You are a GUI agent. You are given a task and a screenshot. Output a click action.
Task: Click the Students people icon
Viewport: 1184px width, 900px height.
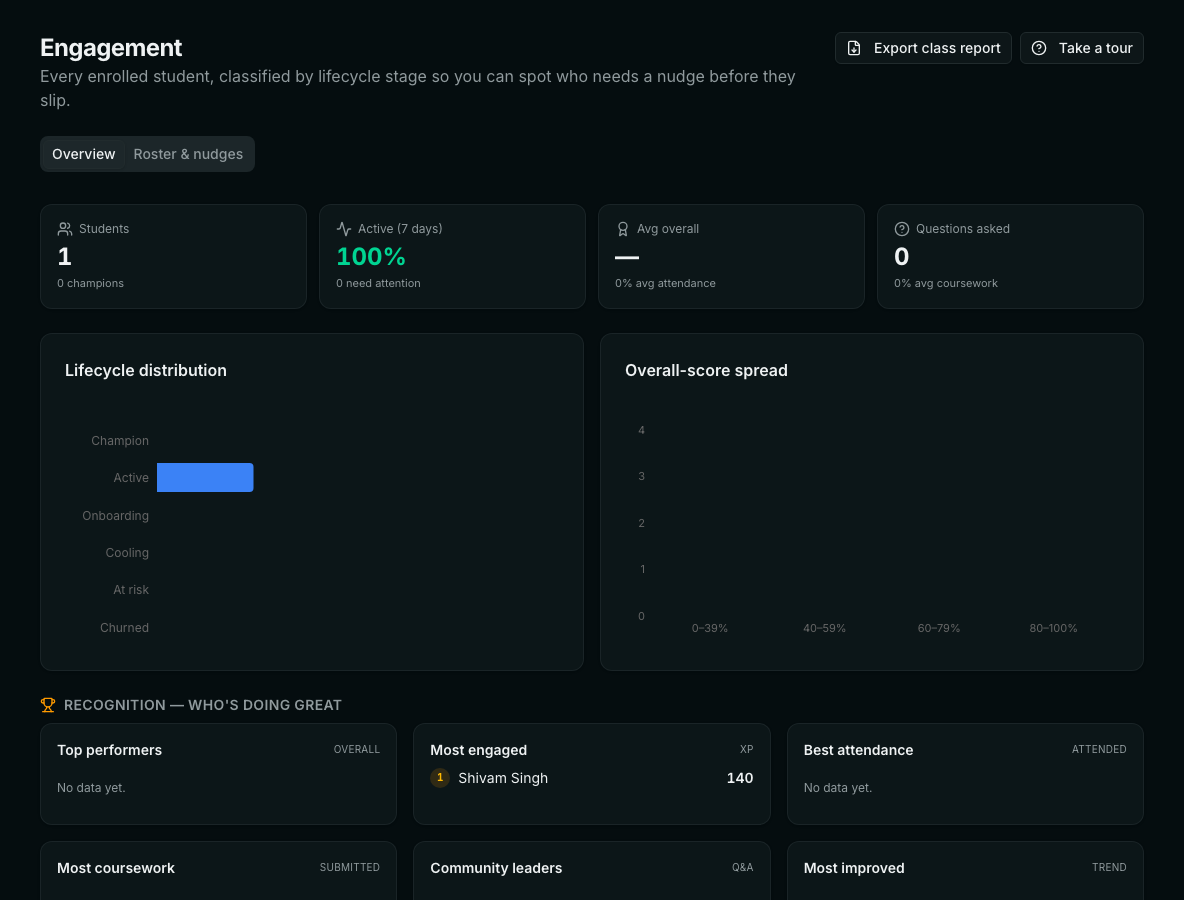pos(65,229)
